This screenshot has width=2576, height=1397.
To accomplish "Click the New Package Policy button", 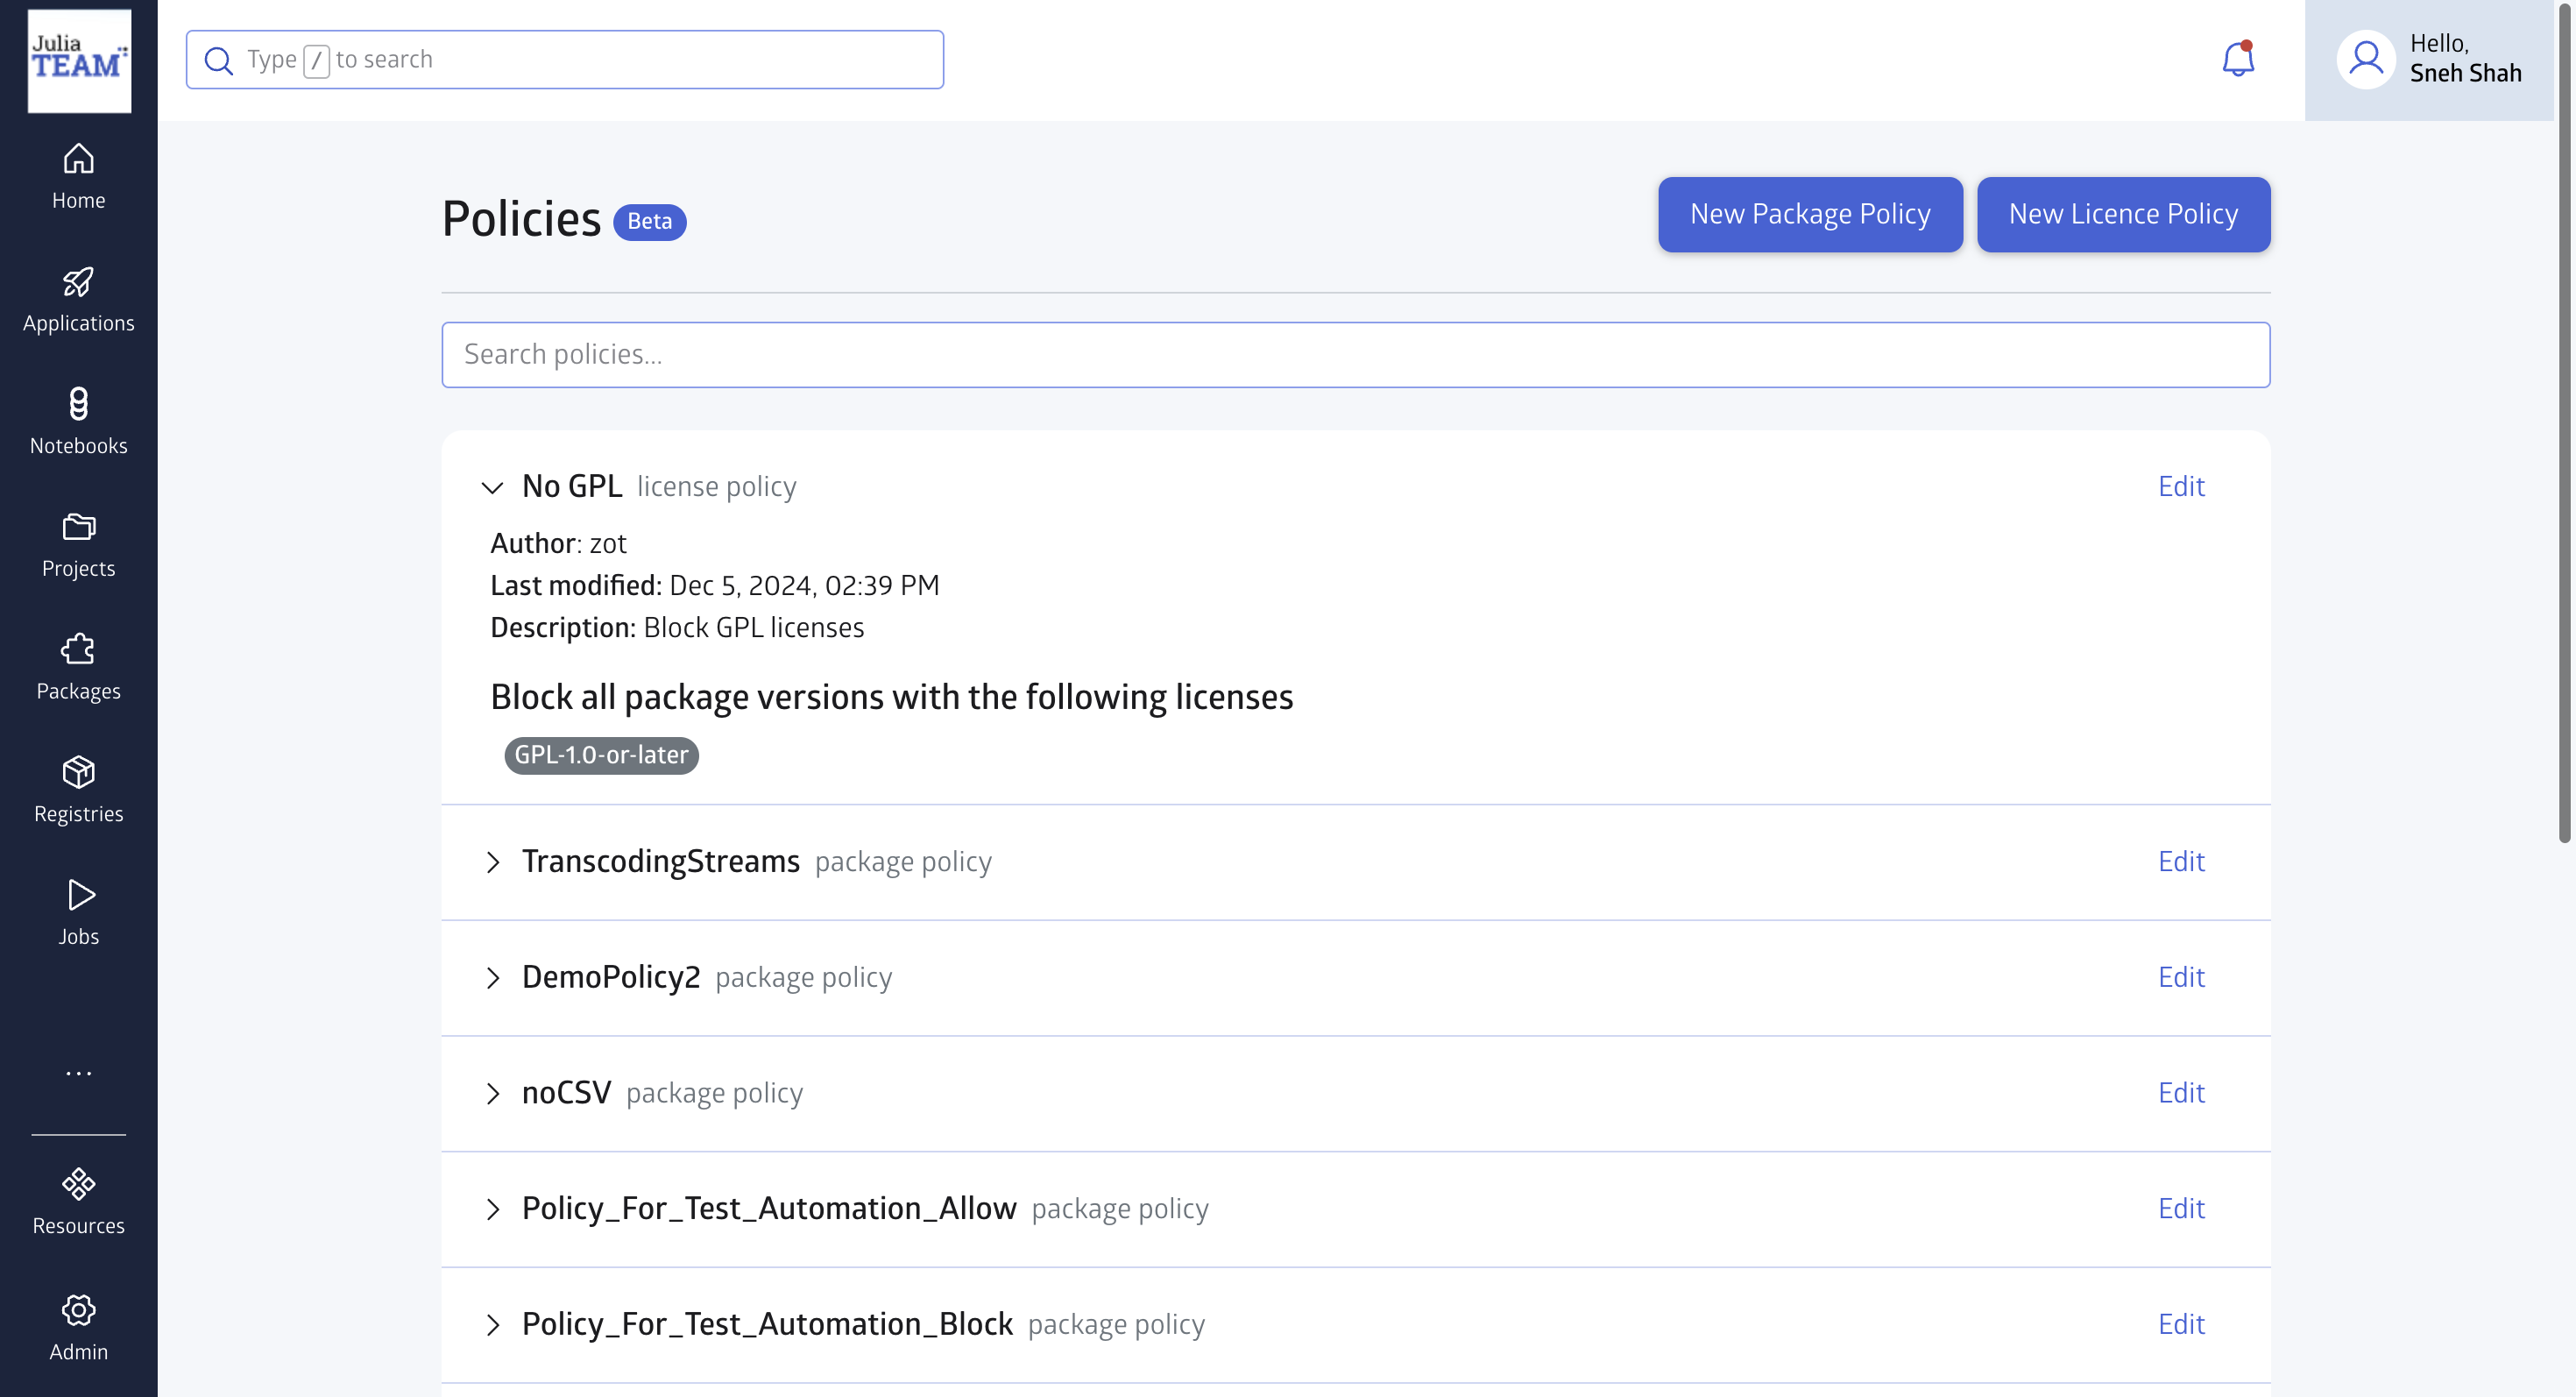I will (1809, 214).
